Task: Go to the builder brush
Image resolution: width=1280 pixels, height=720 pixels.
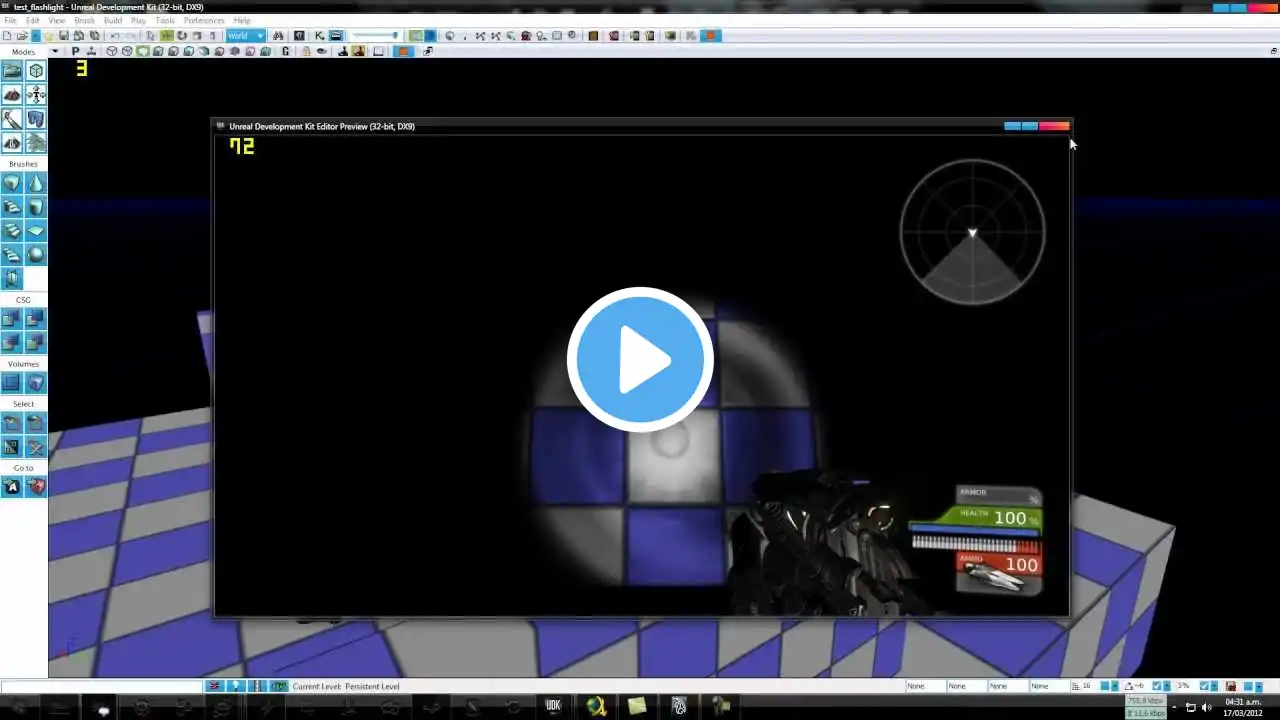Action: [36, 487]
